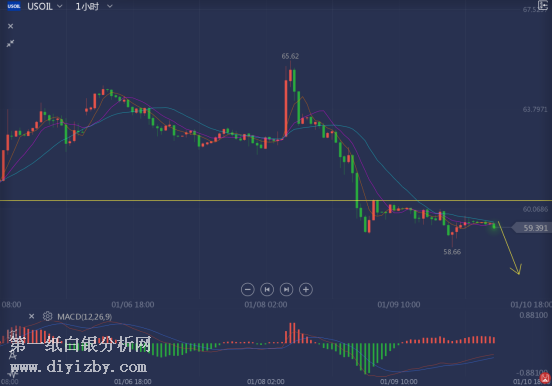
Task: Click the top-right panel toggle icon
Action: 543,5
